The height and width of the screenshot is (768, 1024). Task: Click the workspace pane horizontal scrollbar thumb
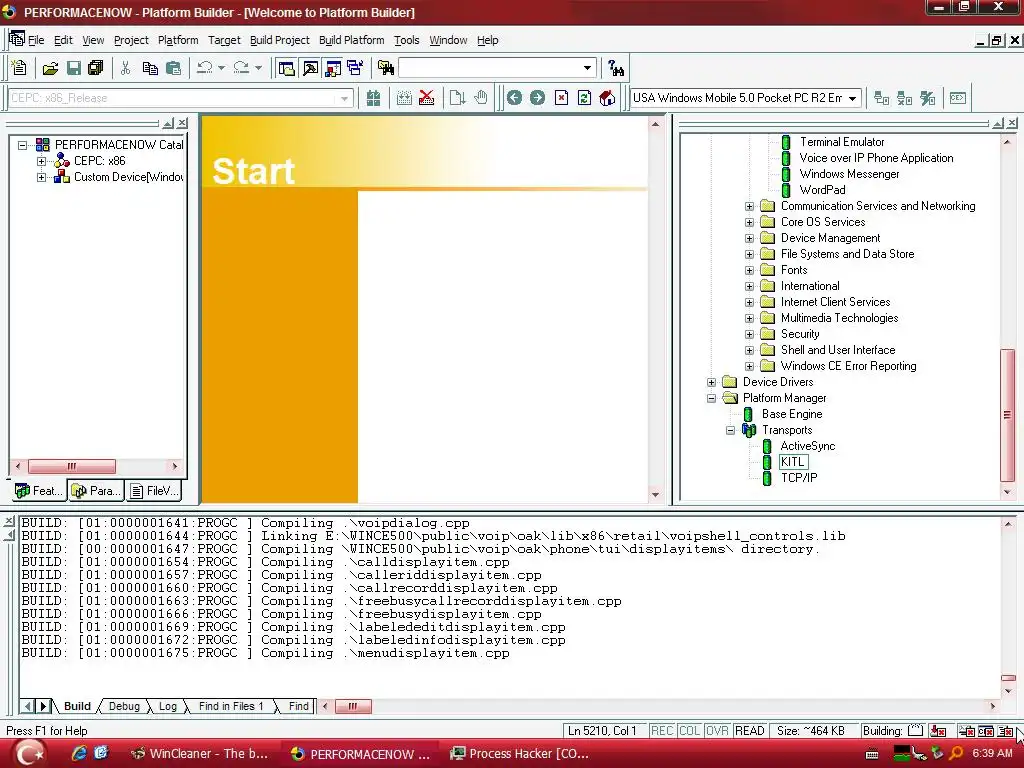tap(72, 466)
